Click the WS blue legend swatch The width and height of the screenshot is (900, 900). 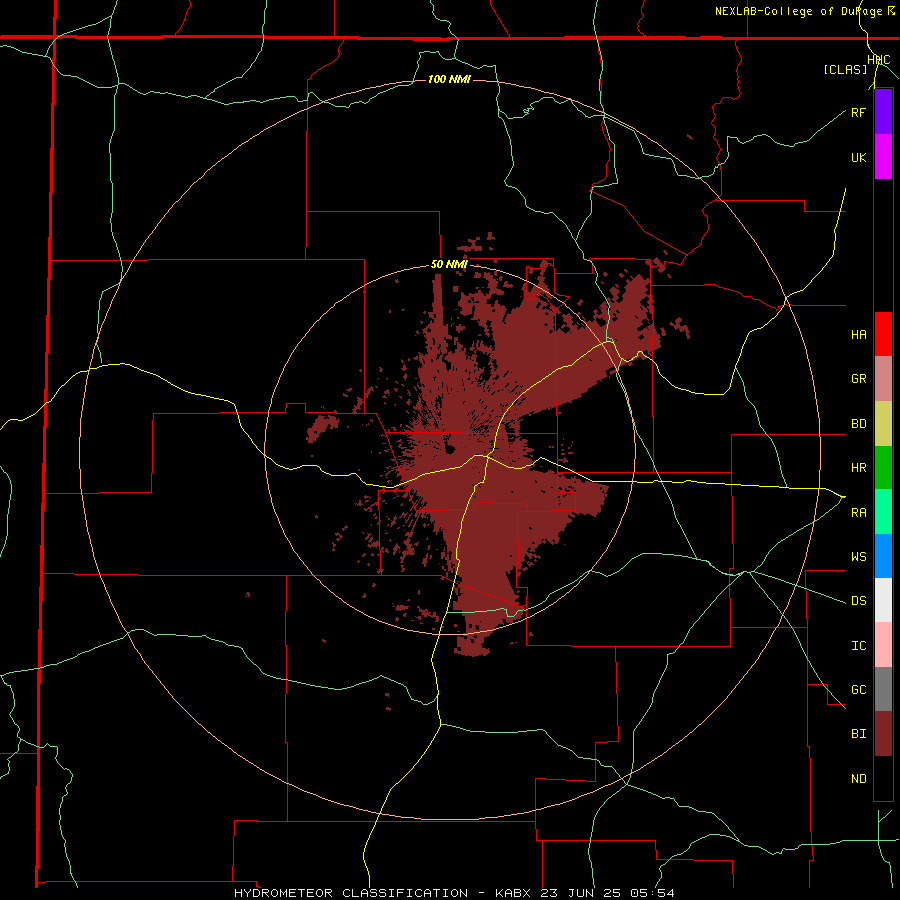(x=883, y=556)
